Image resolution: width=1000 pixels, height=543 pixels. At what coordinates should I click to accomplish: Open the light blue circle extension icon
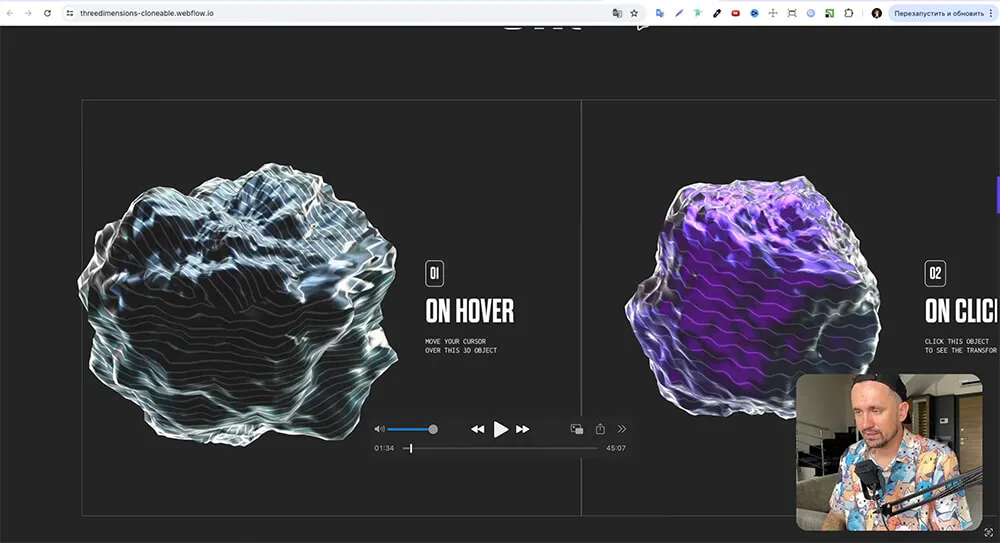[811, 13]
